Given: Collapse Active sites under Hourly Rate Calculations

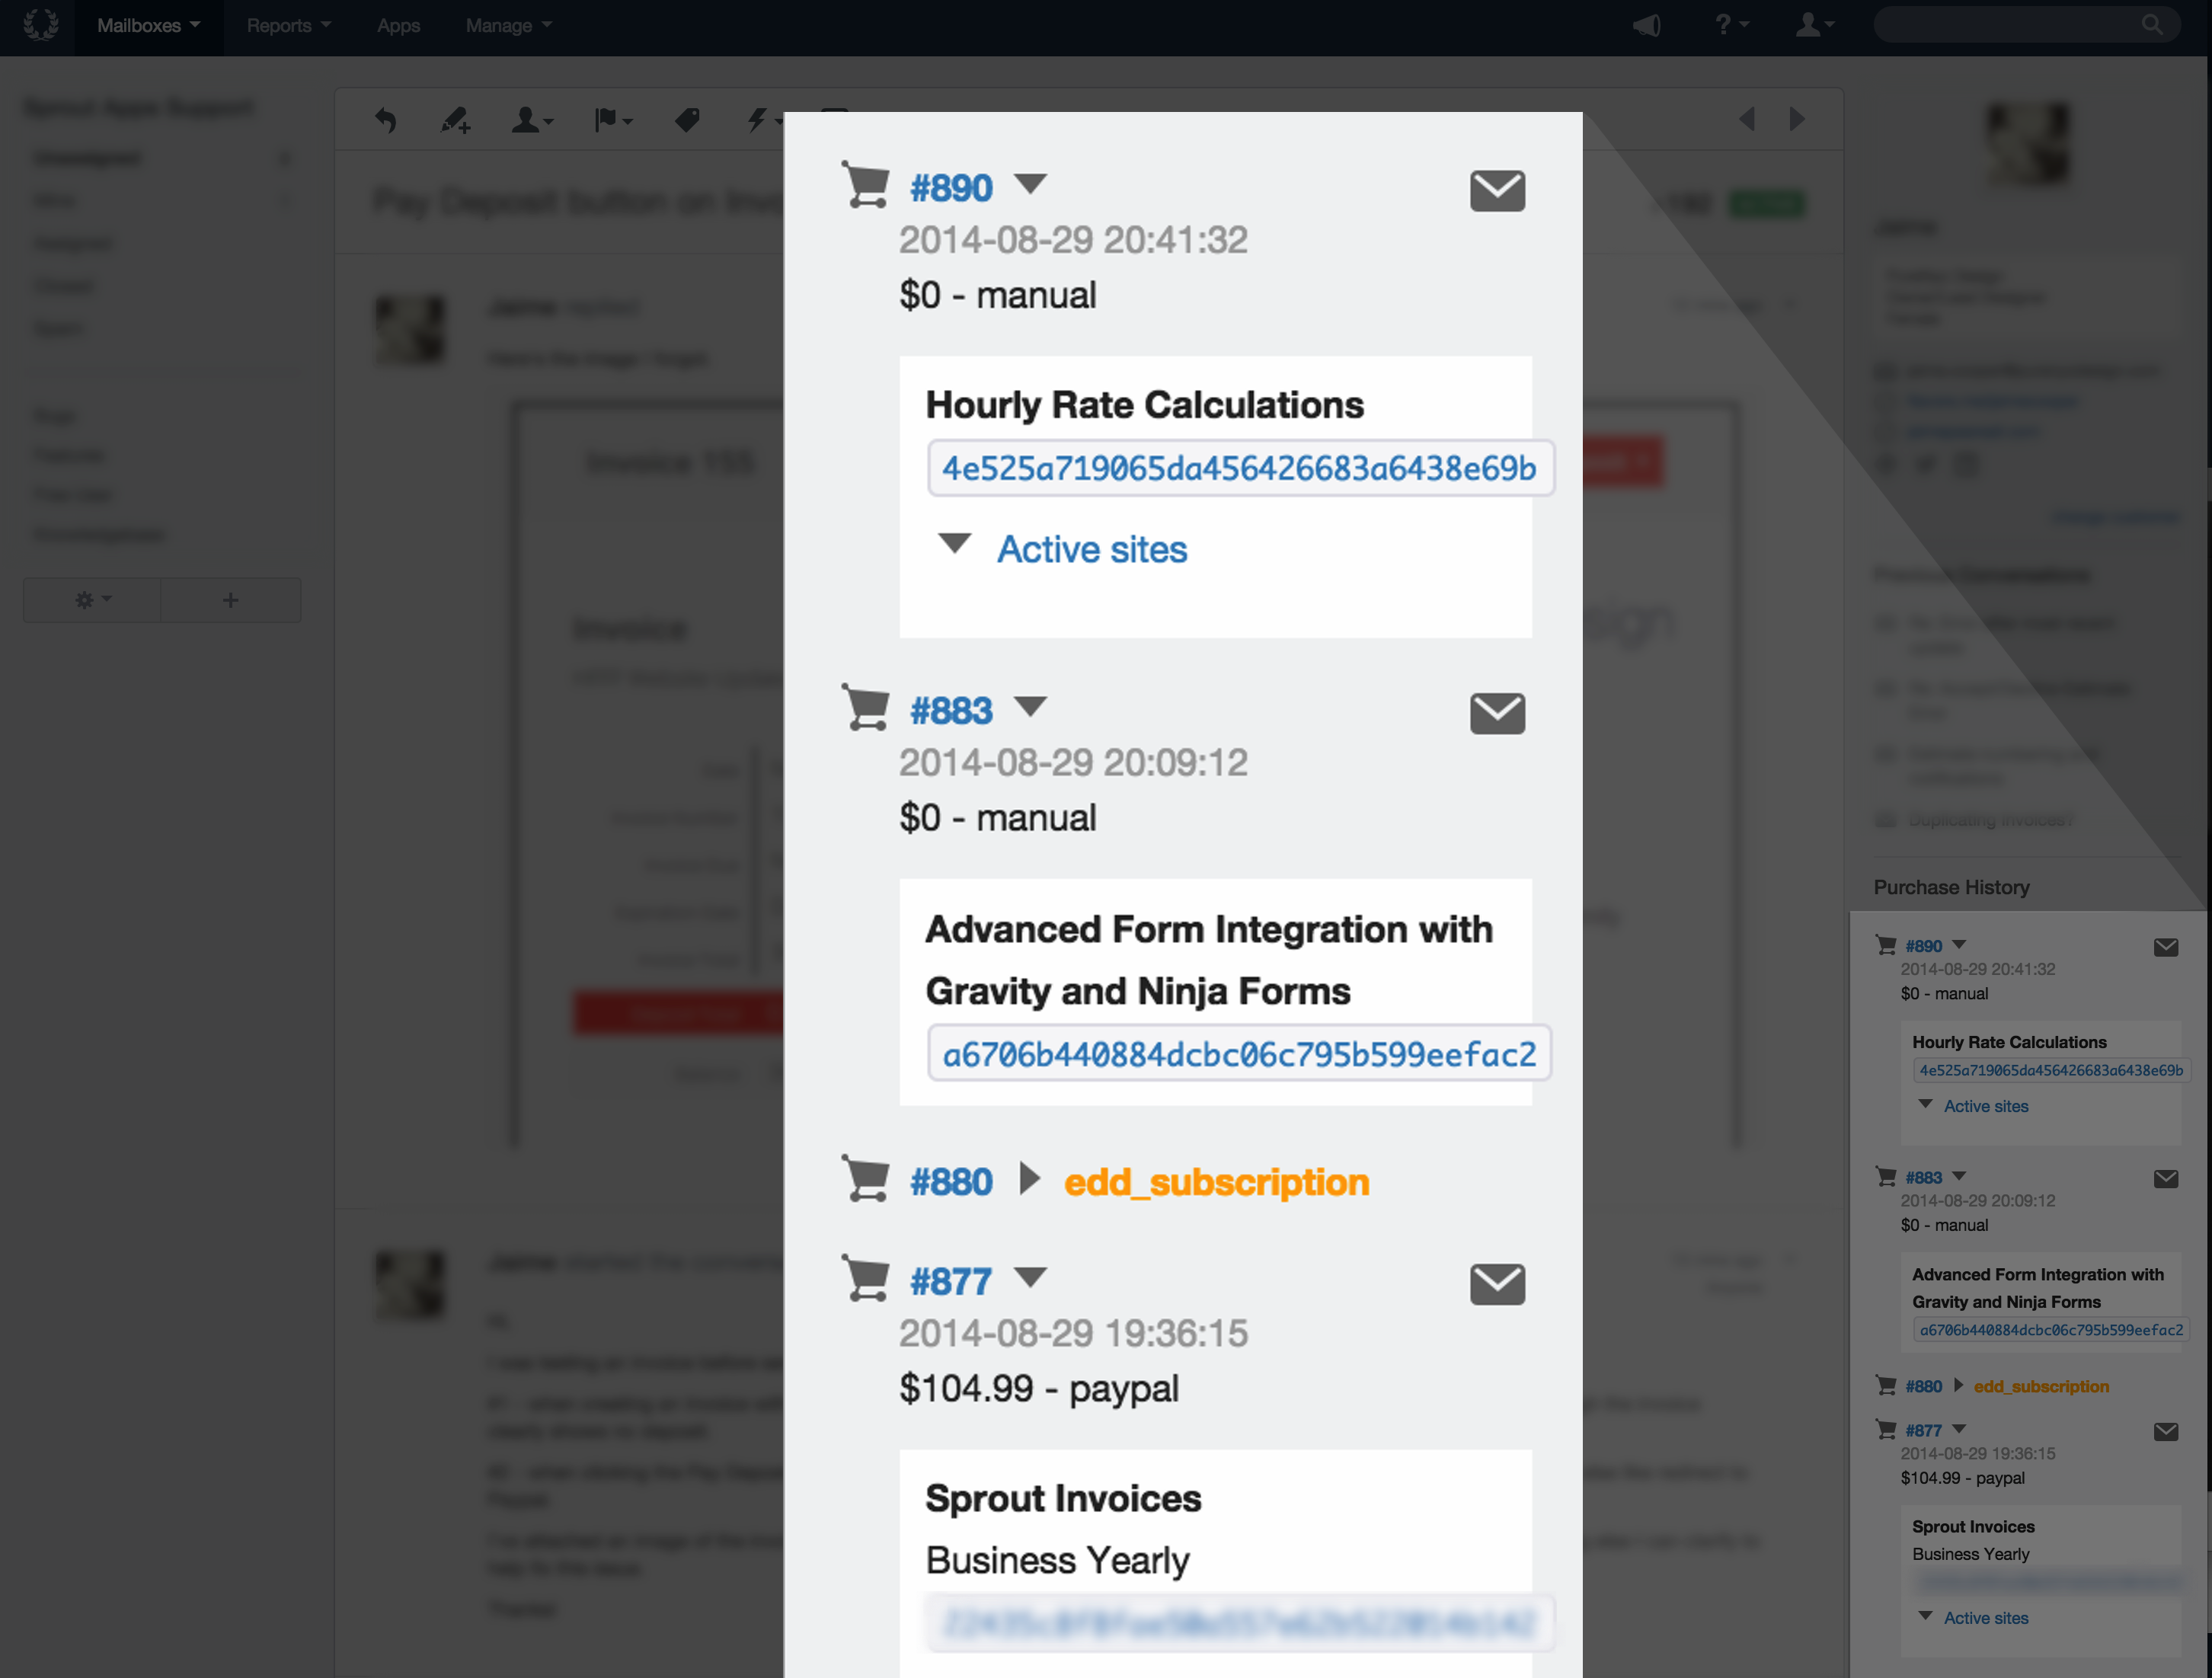Looking at the screenshot, I should [955, 544].
